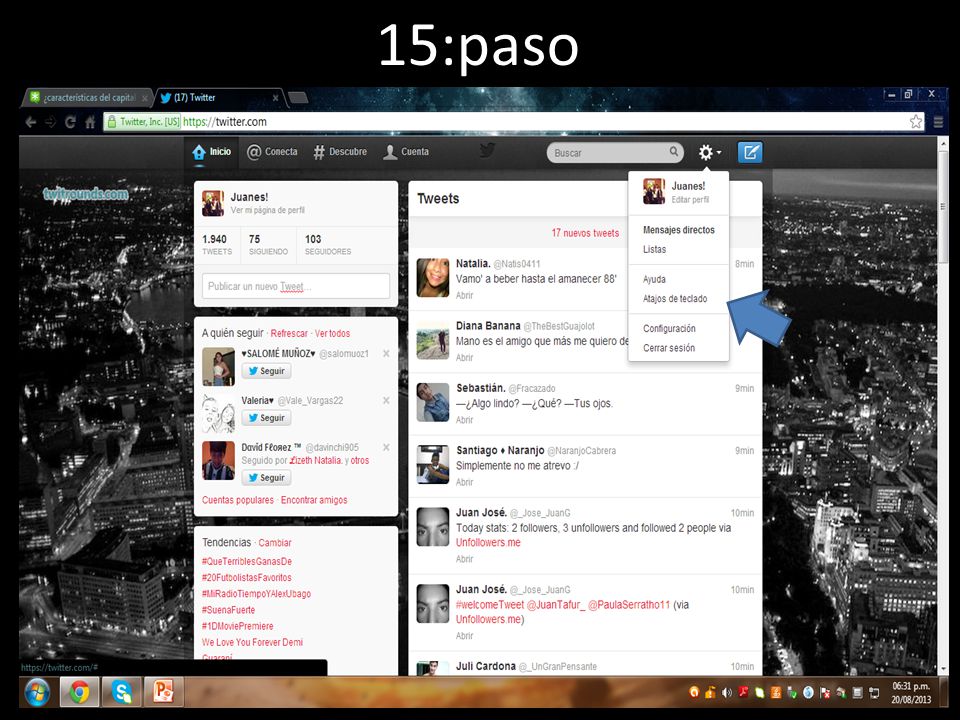Bookmark page with the star icon
Image resolution: width=960 pixels, height=720 pixels.
click(915, 122)
